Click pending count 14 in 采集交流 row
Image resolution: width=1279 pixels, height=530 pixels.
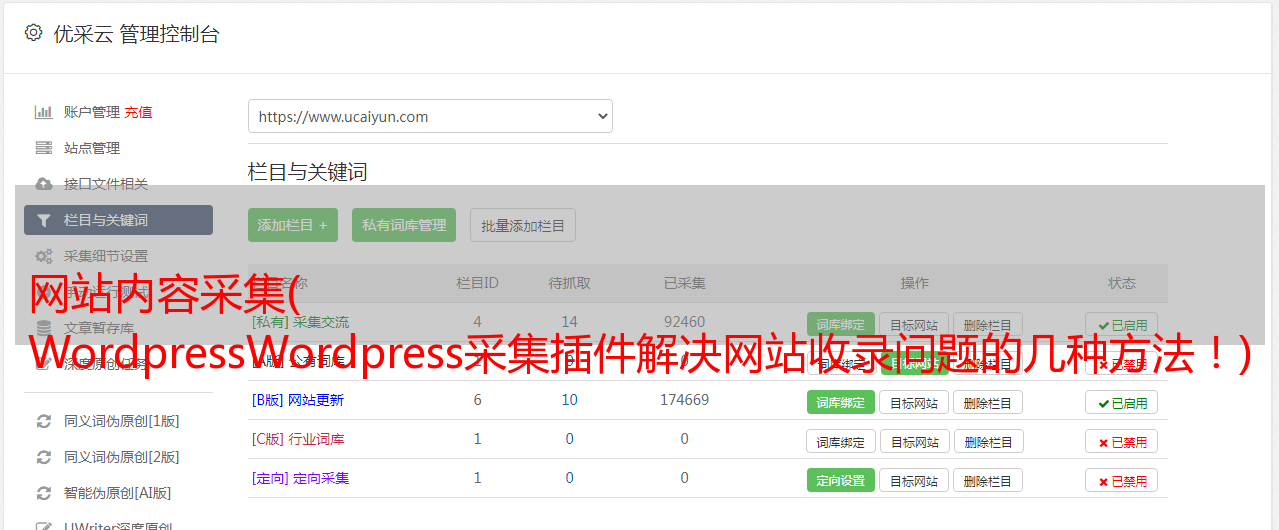pos(570,322)
